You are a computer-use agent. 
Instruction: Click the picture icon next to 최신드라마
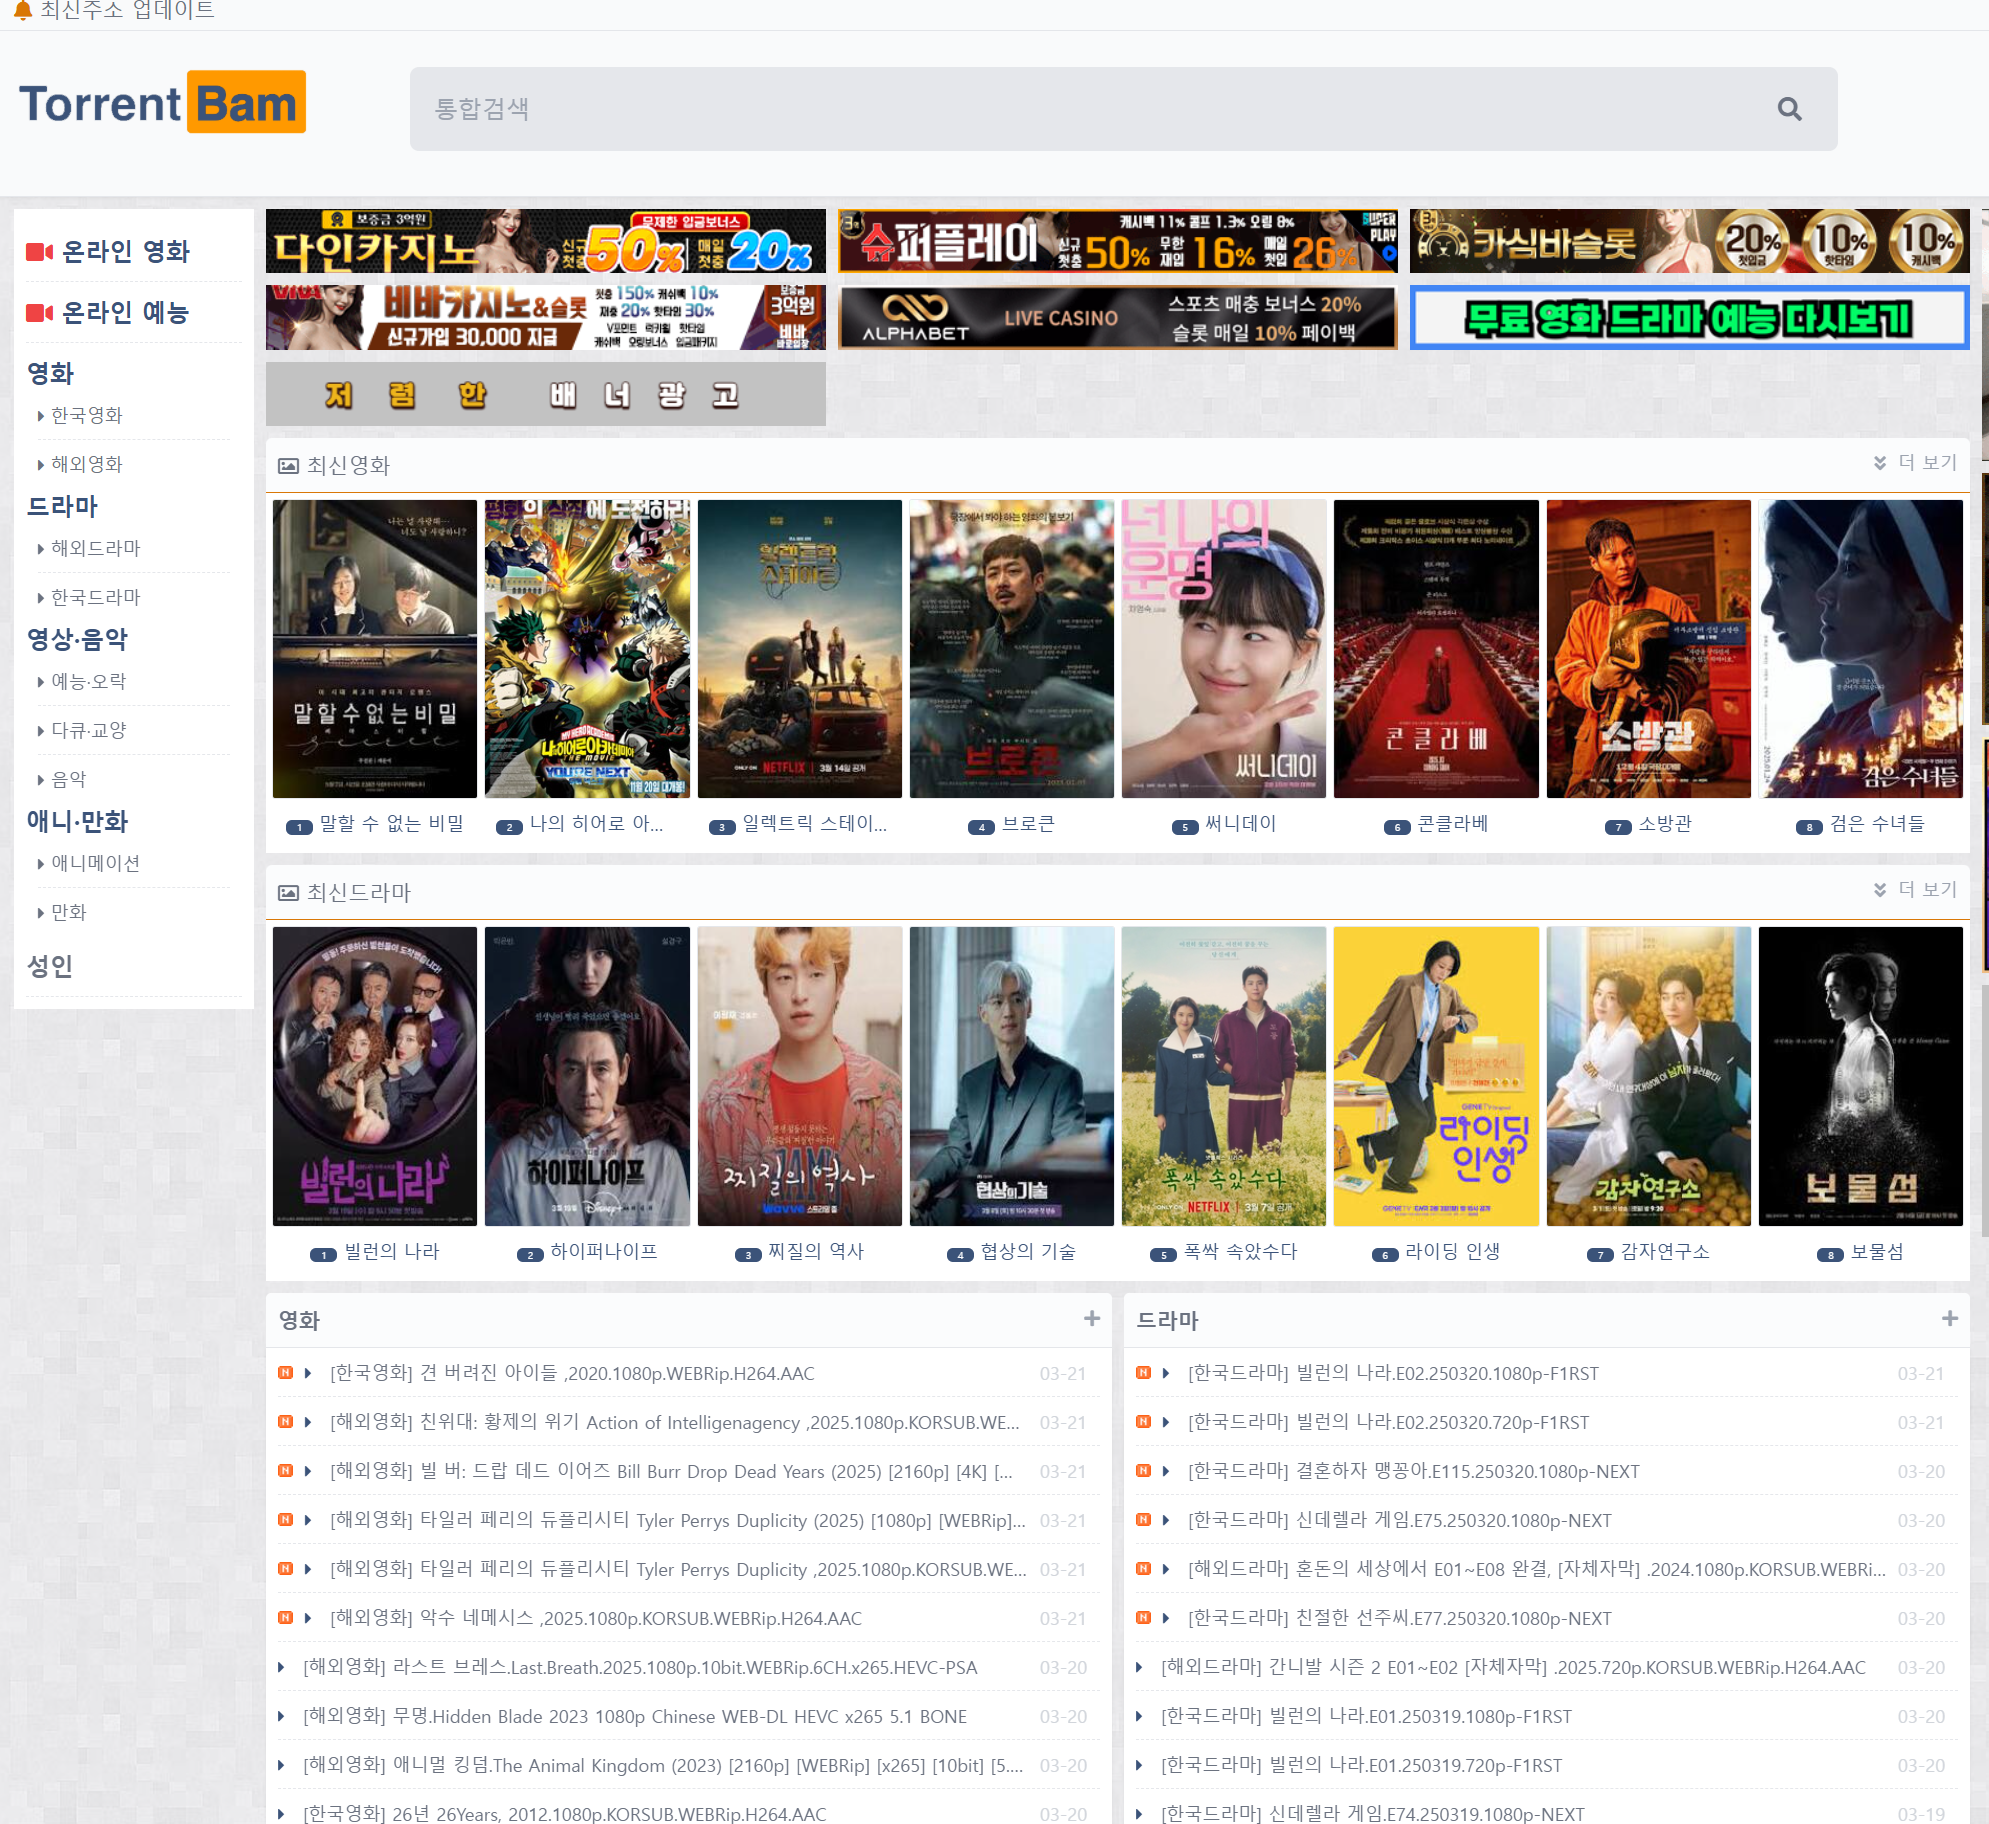click(288, 893)
